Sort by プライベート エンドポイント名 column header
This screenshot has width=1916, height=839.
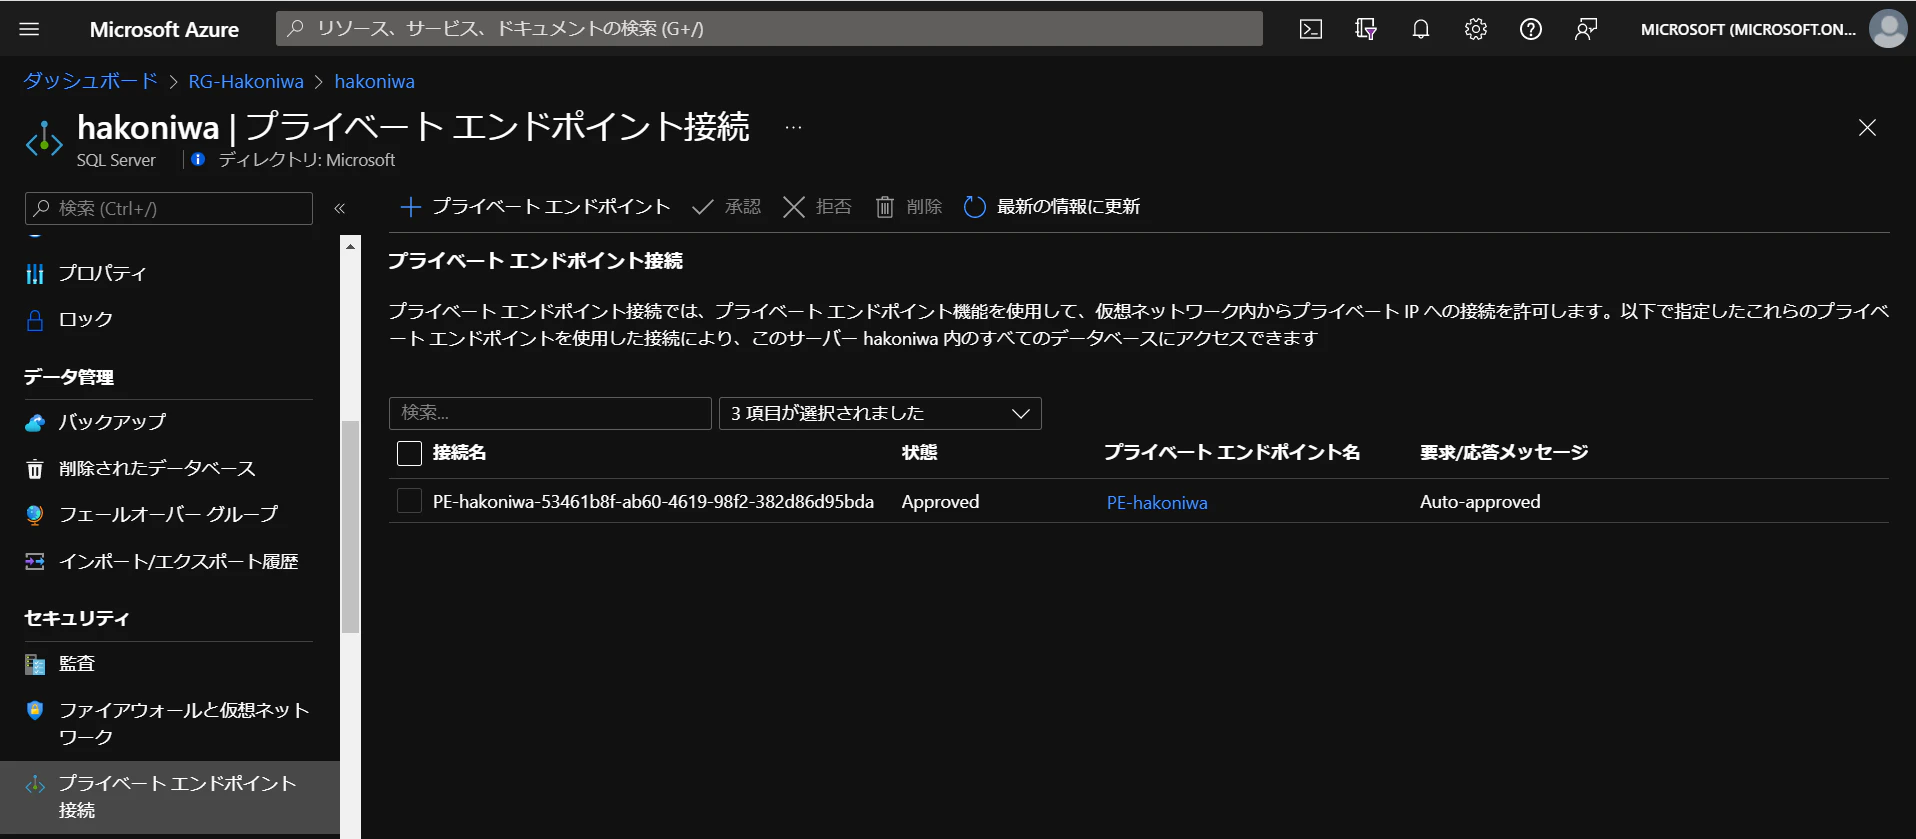coord(1232,453)
